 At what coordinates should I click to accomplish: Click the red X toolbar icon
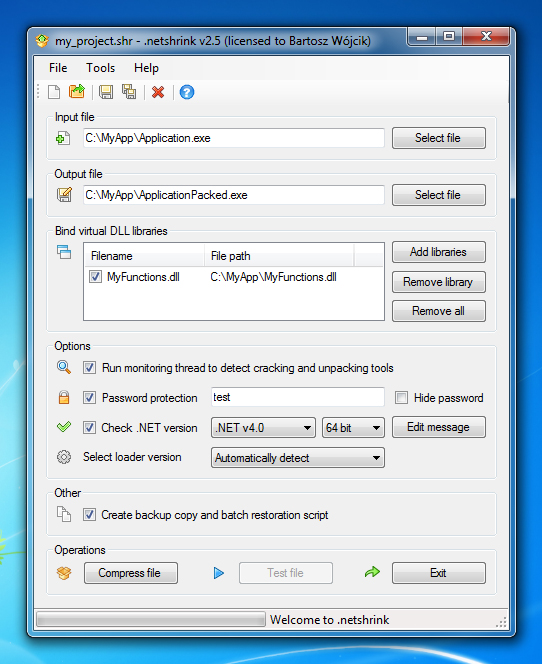158,92
